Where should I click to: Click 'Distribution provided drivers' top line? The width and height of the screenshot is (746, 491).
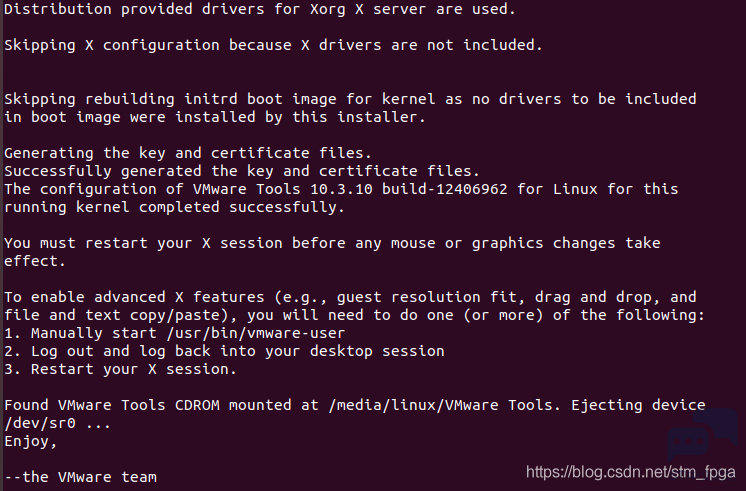click(x=260, y=9)
